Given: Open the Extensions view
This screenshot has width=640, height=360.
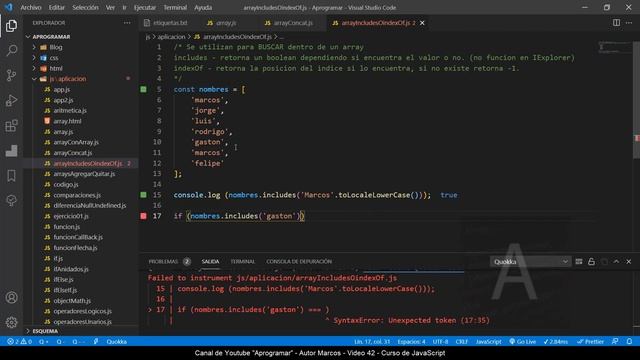Looking at the screenshot, I should click(x=11, y=125).
